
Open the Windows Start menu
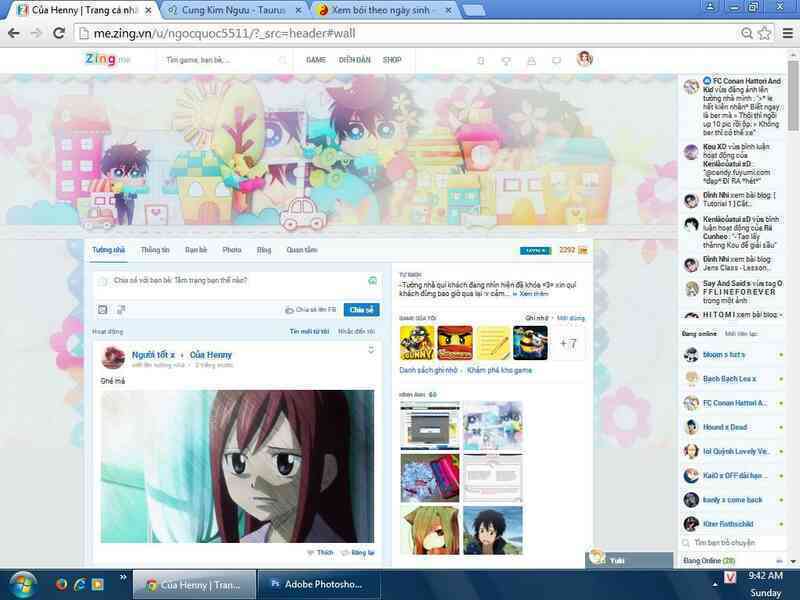pyautogui.click(x=22, y=585)
